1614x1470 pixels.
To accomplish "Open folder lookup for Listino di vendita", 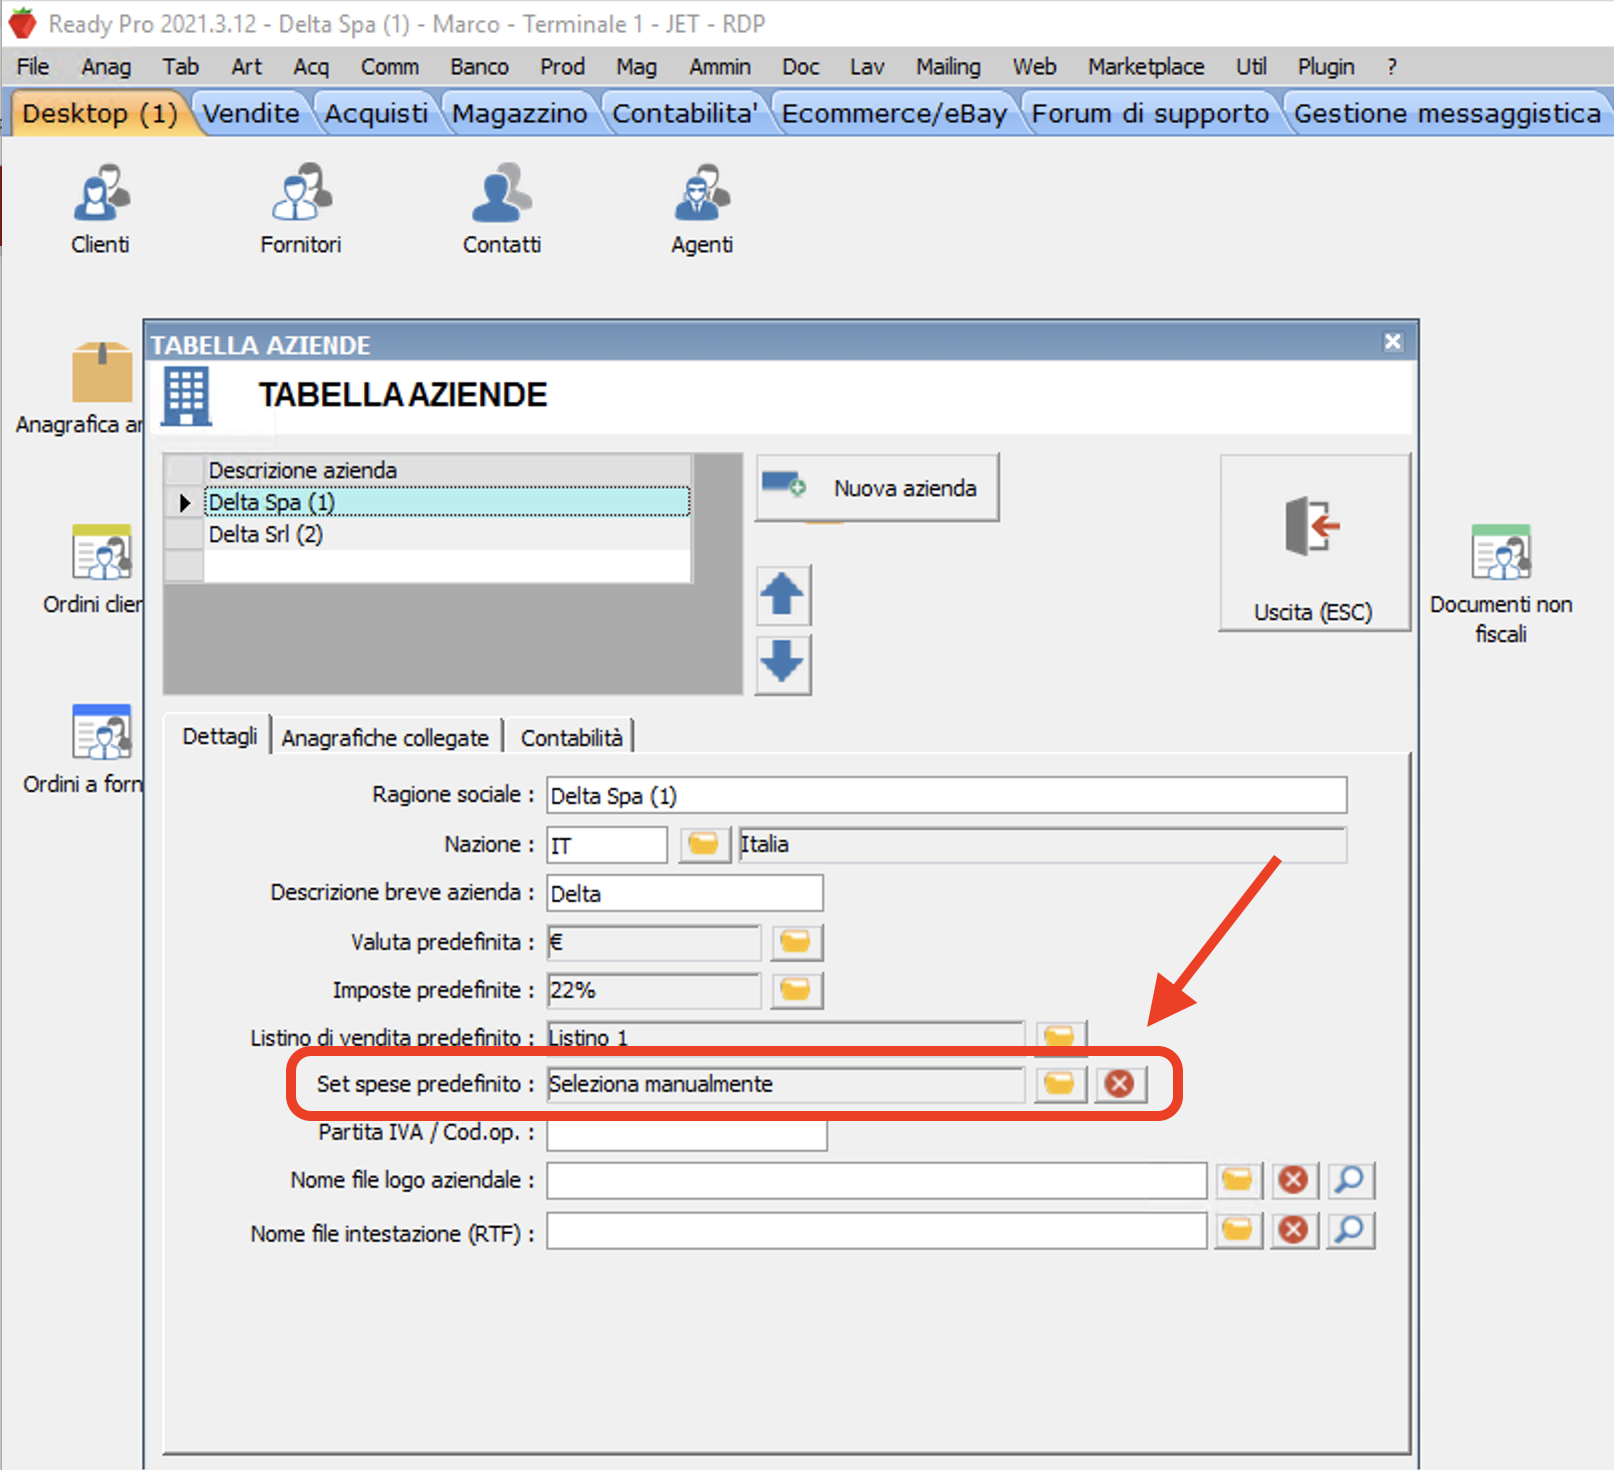I will [x=1060, y=1036].
